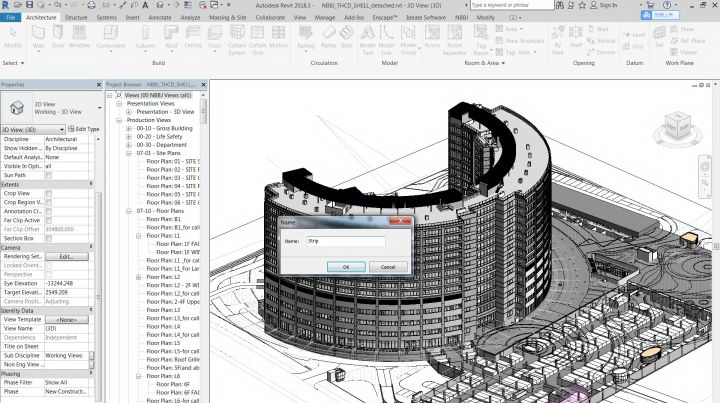
Task: Toggle the Sun Path checkbox
Action: point(48,175)
